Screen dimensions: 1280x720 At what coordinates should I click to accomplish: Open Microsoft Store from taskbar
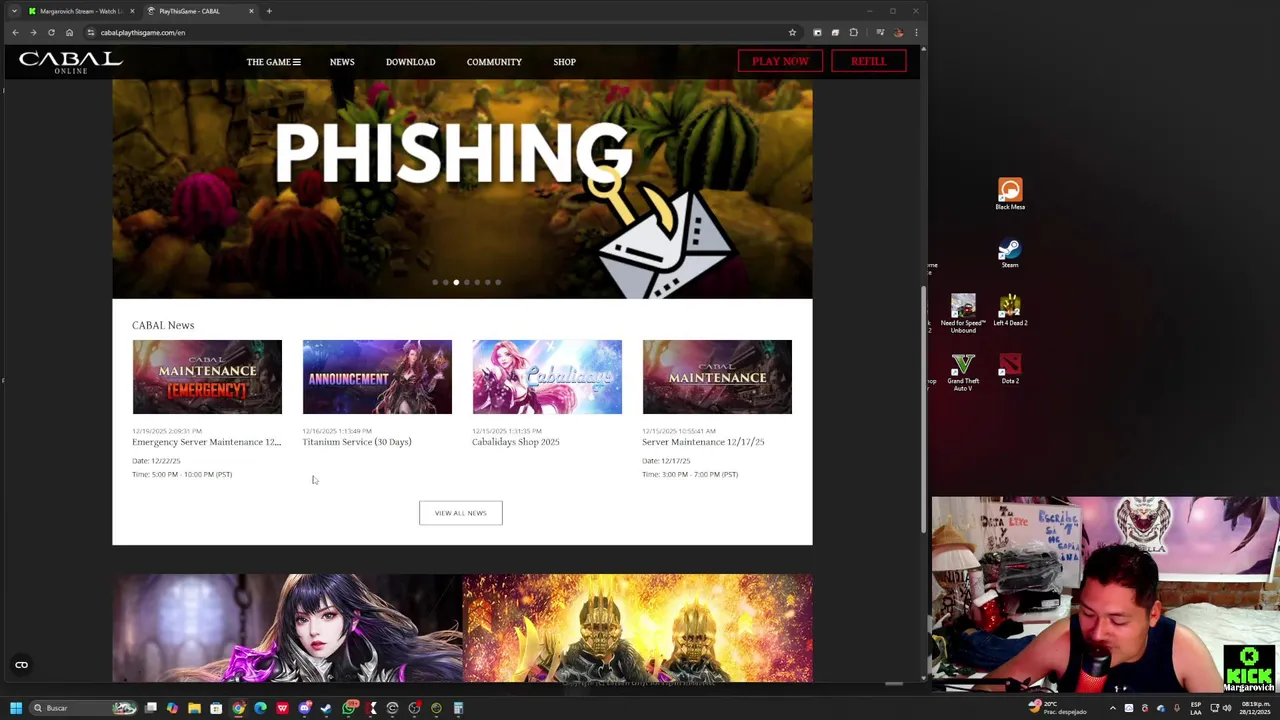click(216, 708)
